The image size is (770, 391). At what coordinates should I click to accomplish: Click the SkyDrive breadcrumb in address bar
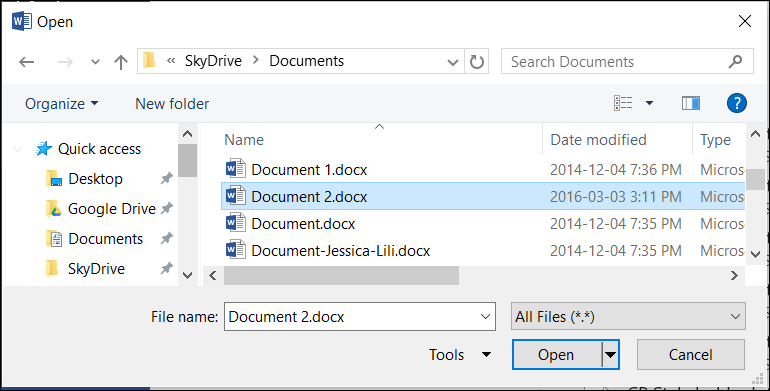(213, 61)
